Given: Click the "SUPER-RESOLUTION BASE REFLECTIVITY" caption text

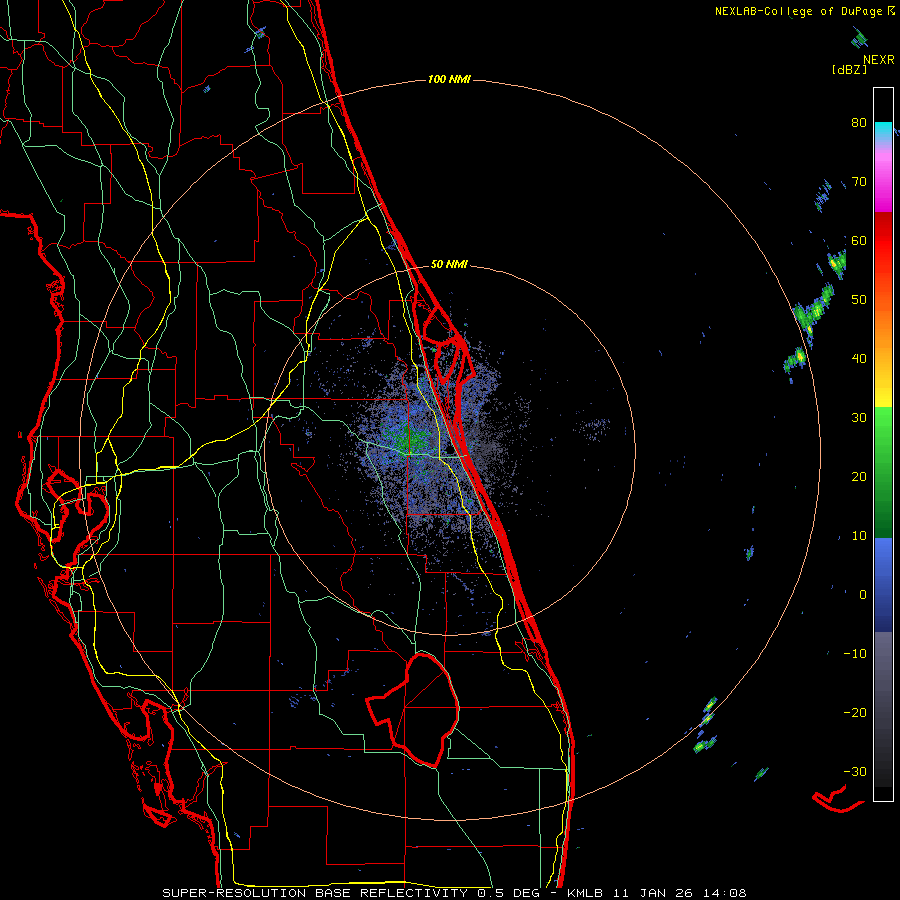Looking at the screenshot, I should (315, 893).
